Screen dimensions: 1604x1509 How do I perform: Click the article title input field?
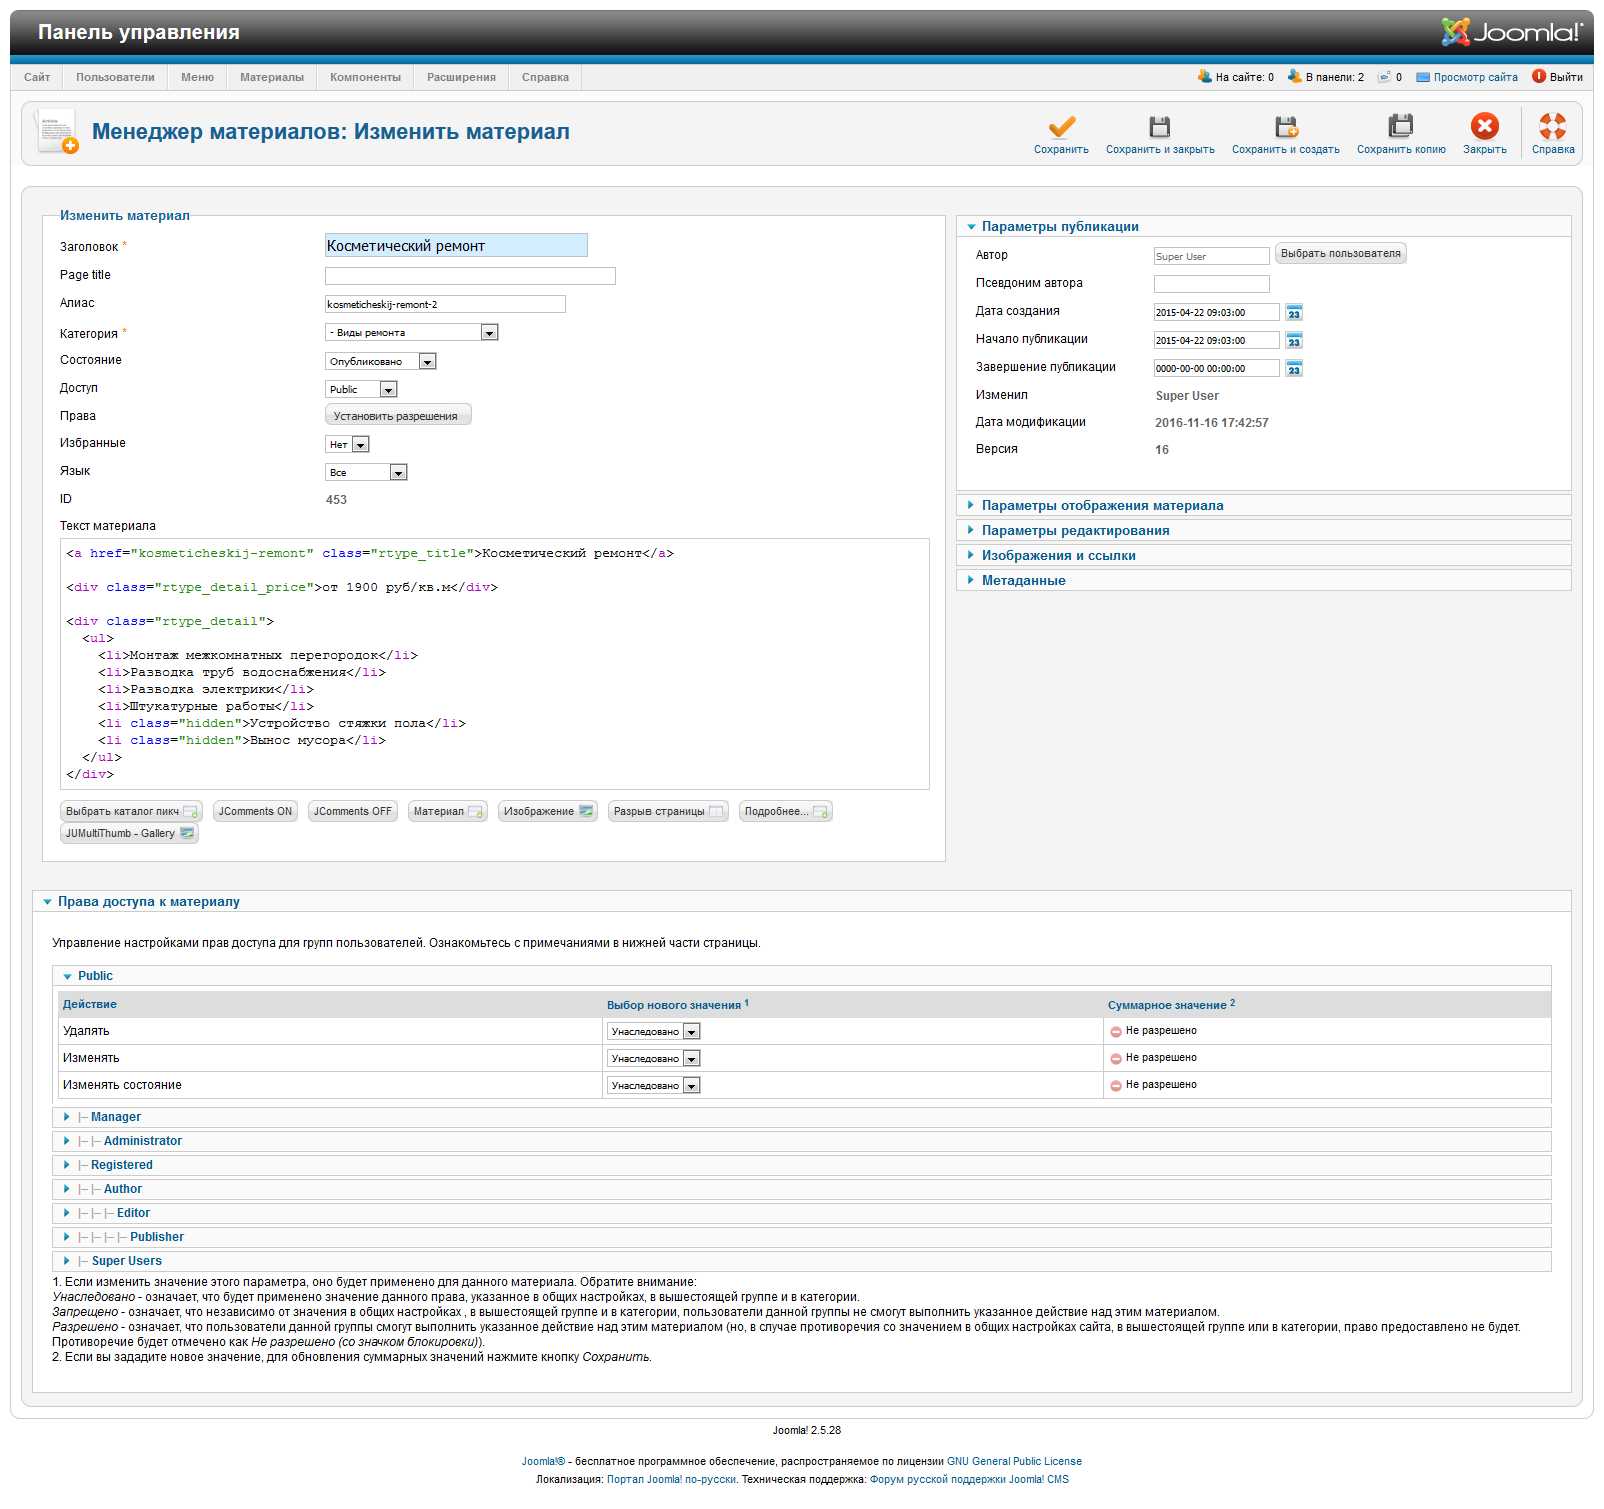pyautogui.click(x=456, y=246)
